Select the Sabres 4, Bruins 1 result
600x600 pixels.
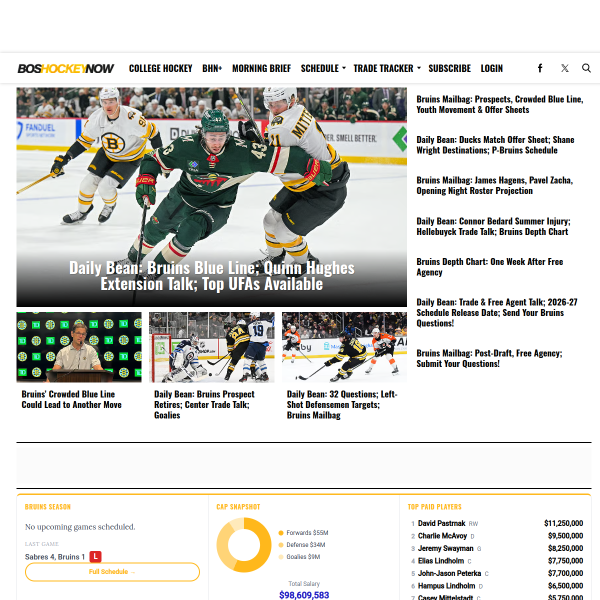coord(55,557)
